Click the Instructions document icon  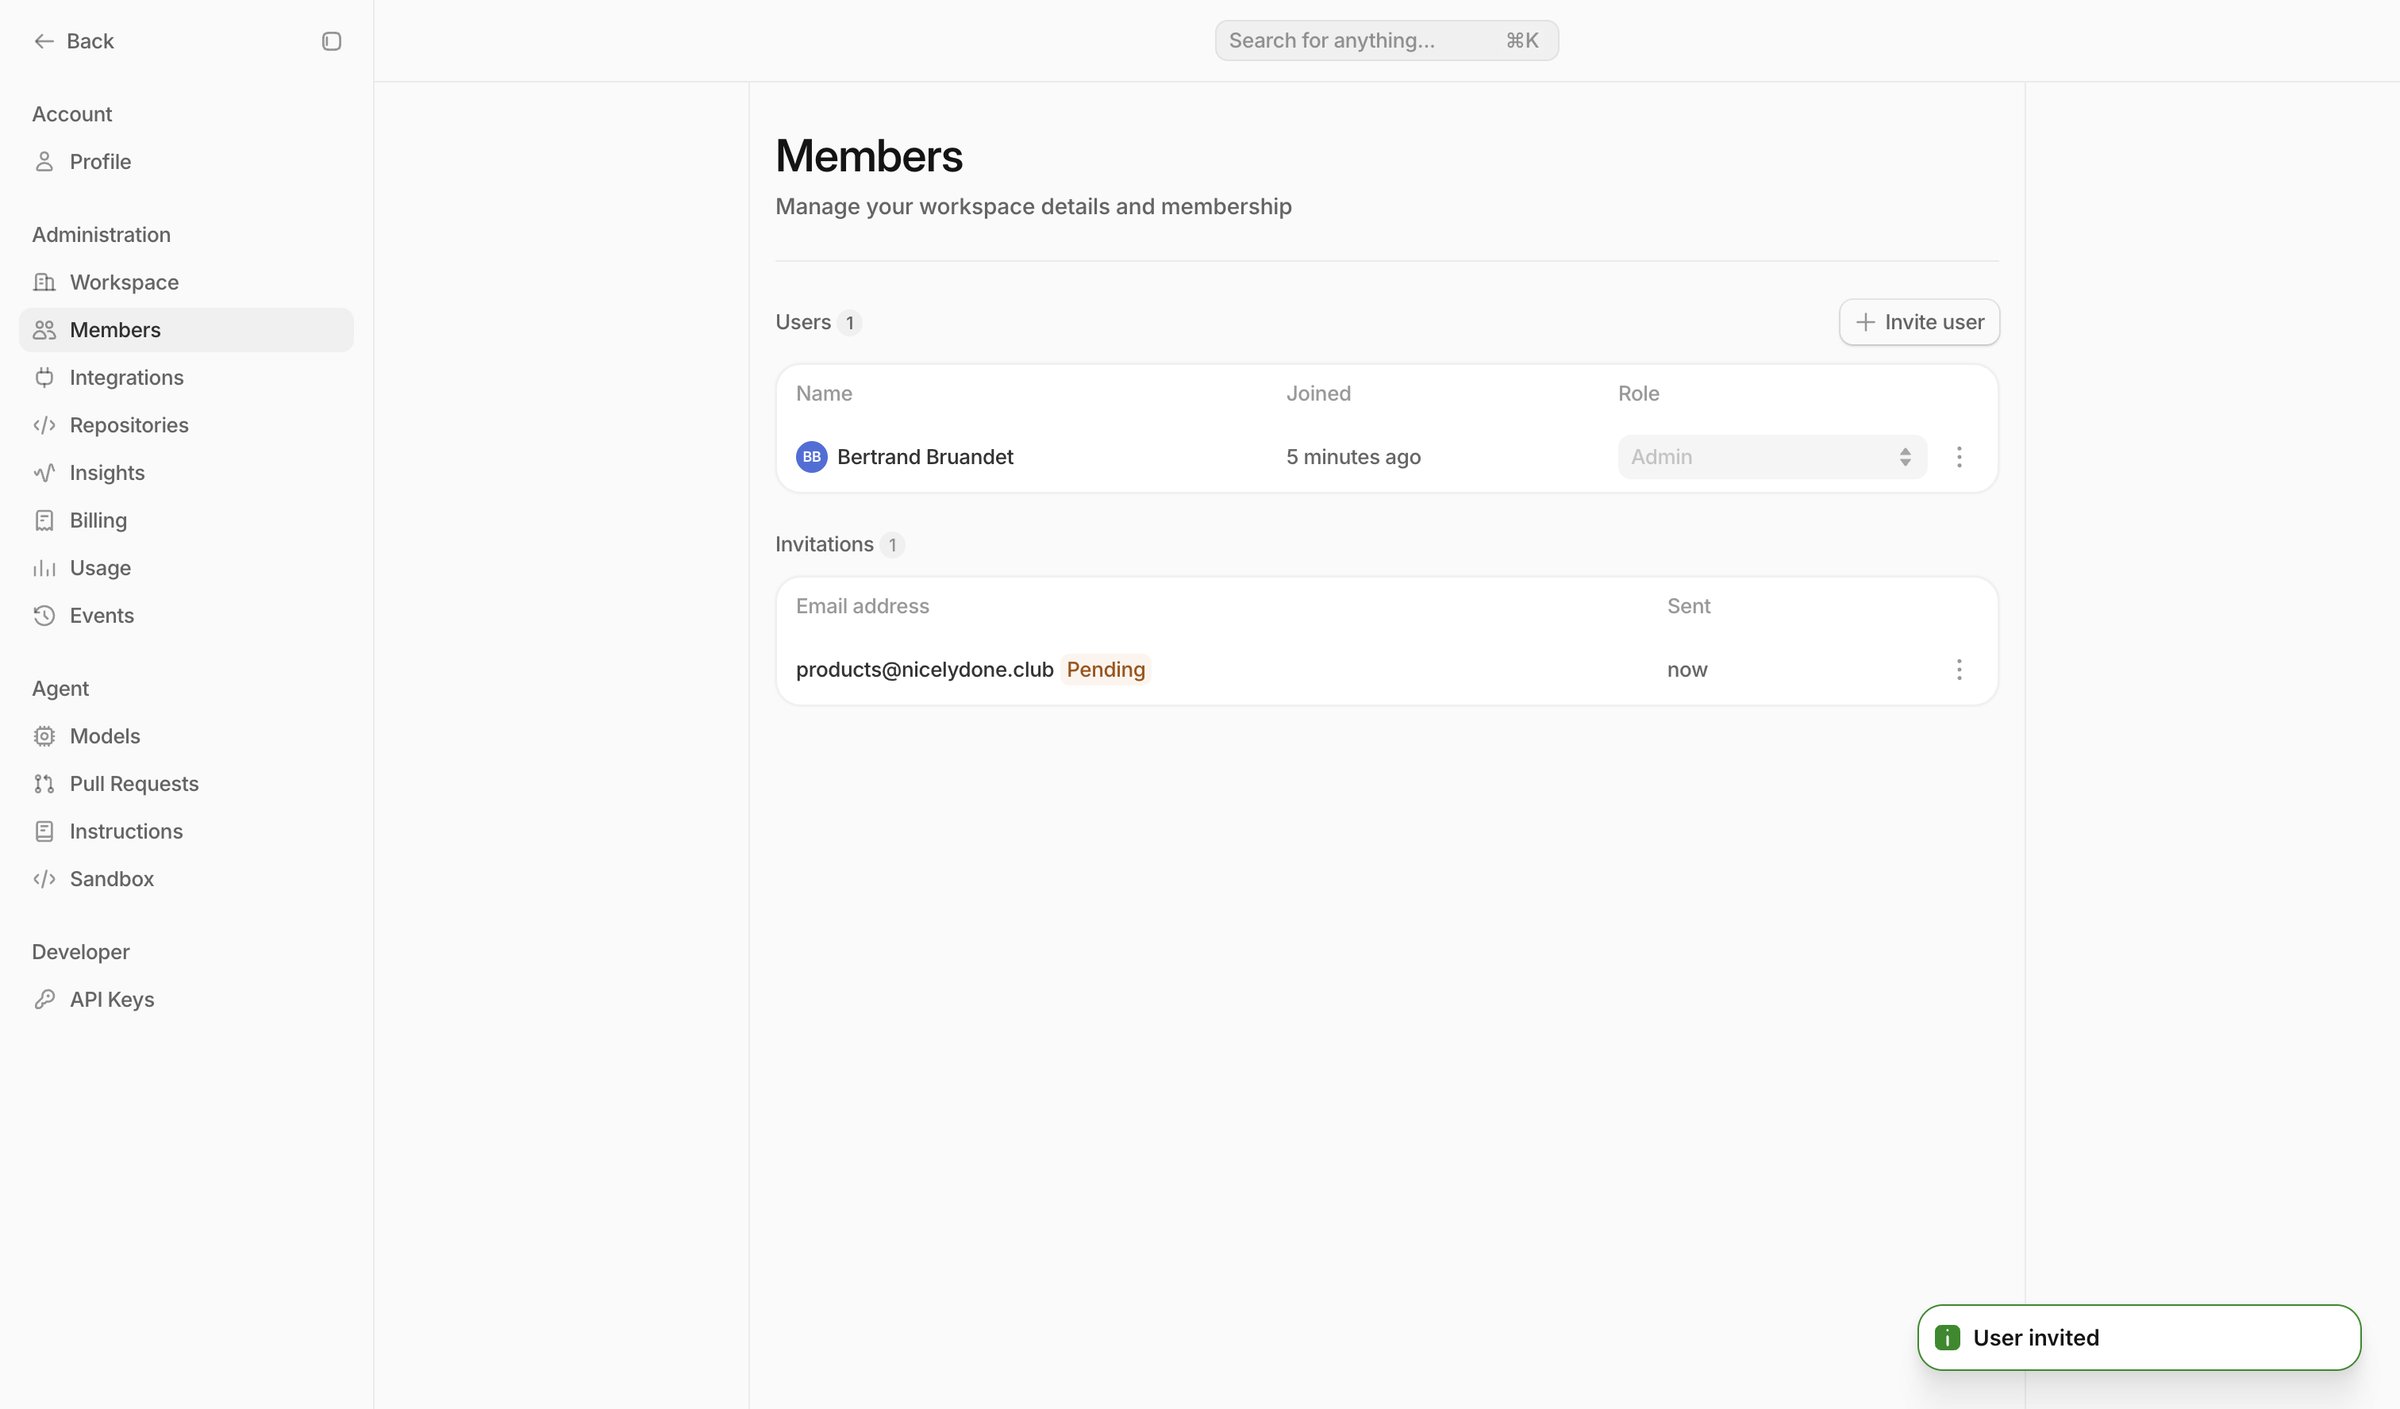tap(44, 831)
